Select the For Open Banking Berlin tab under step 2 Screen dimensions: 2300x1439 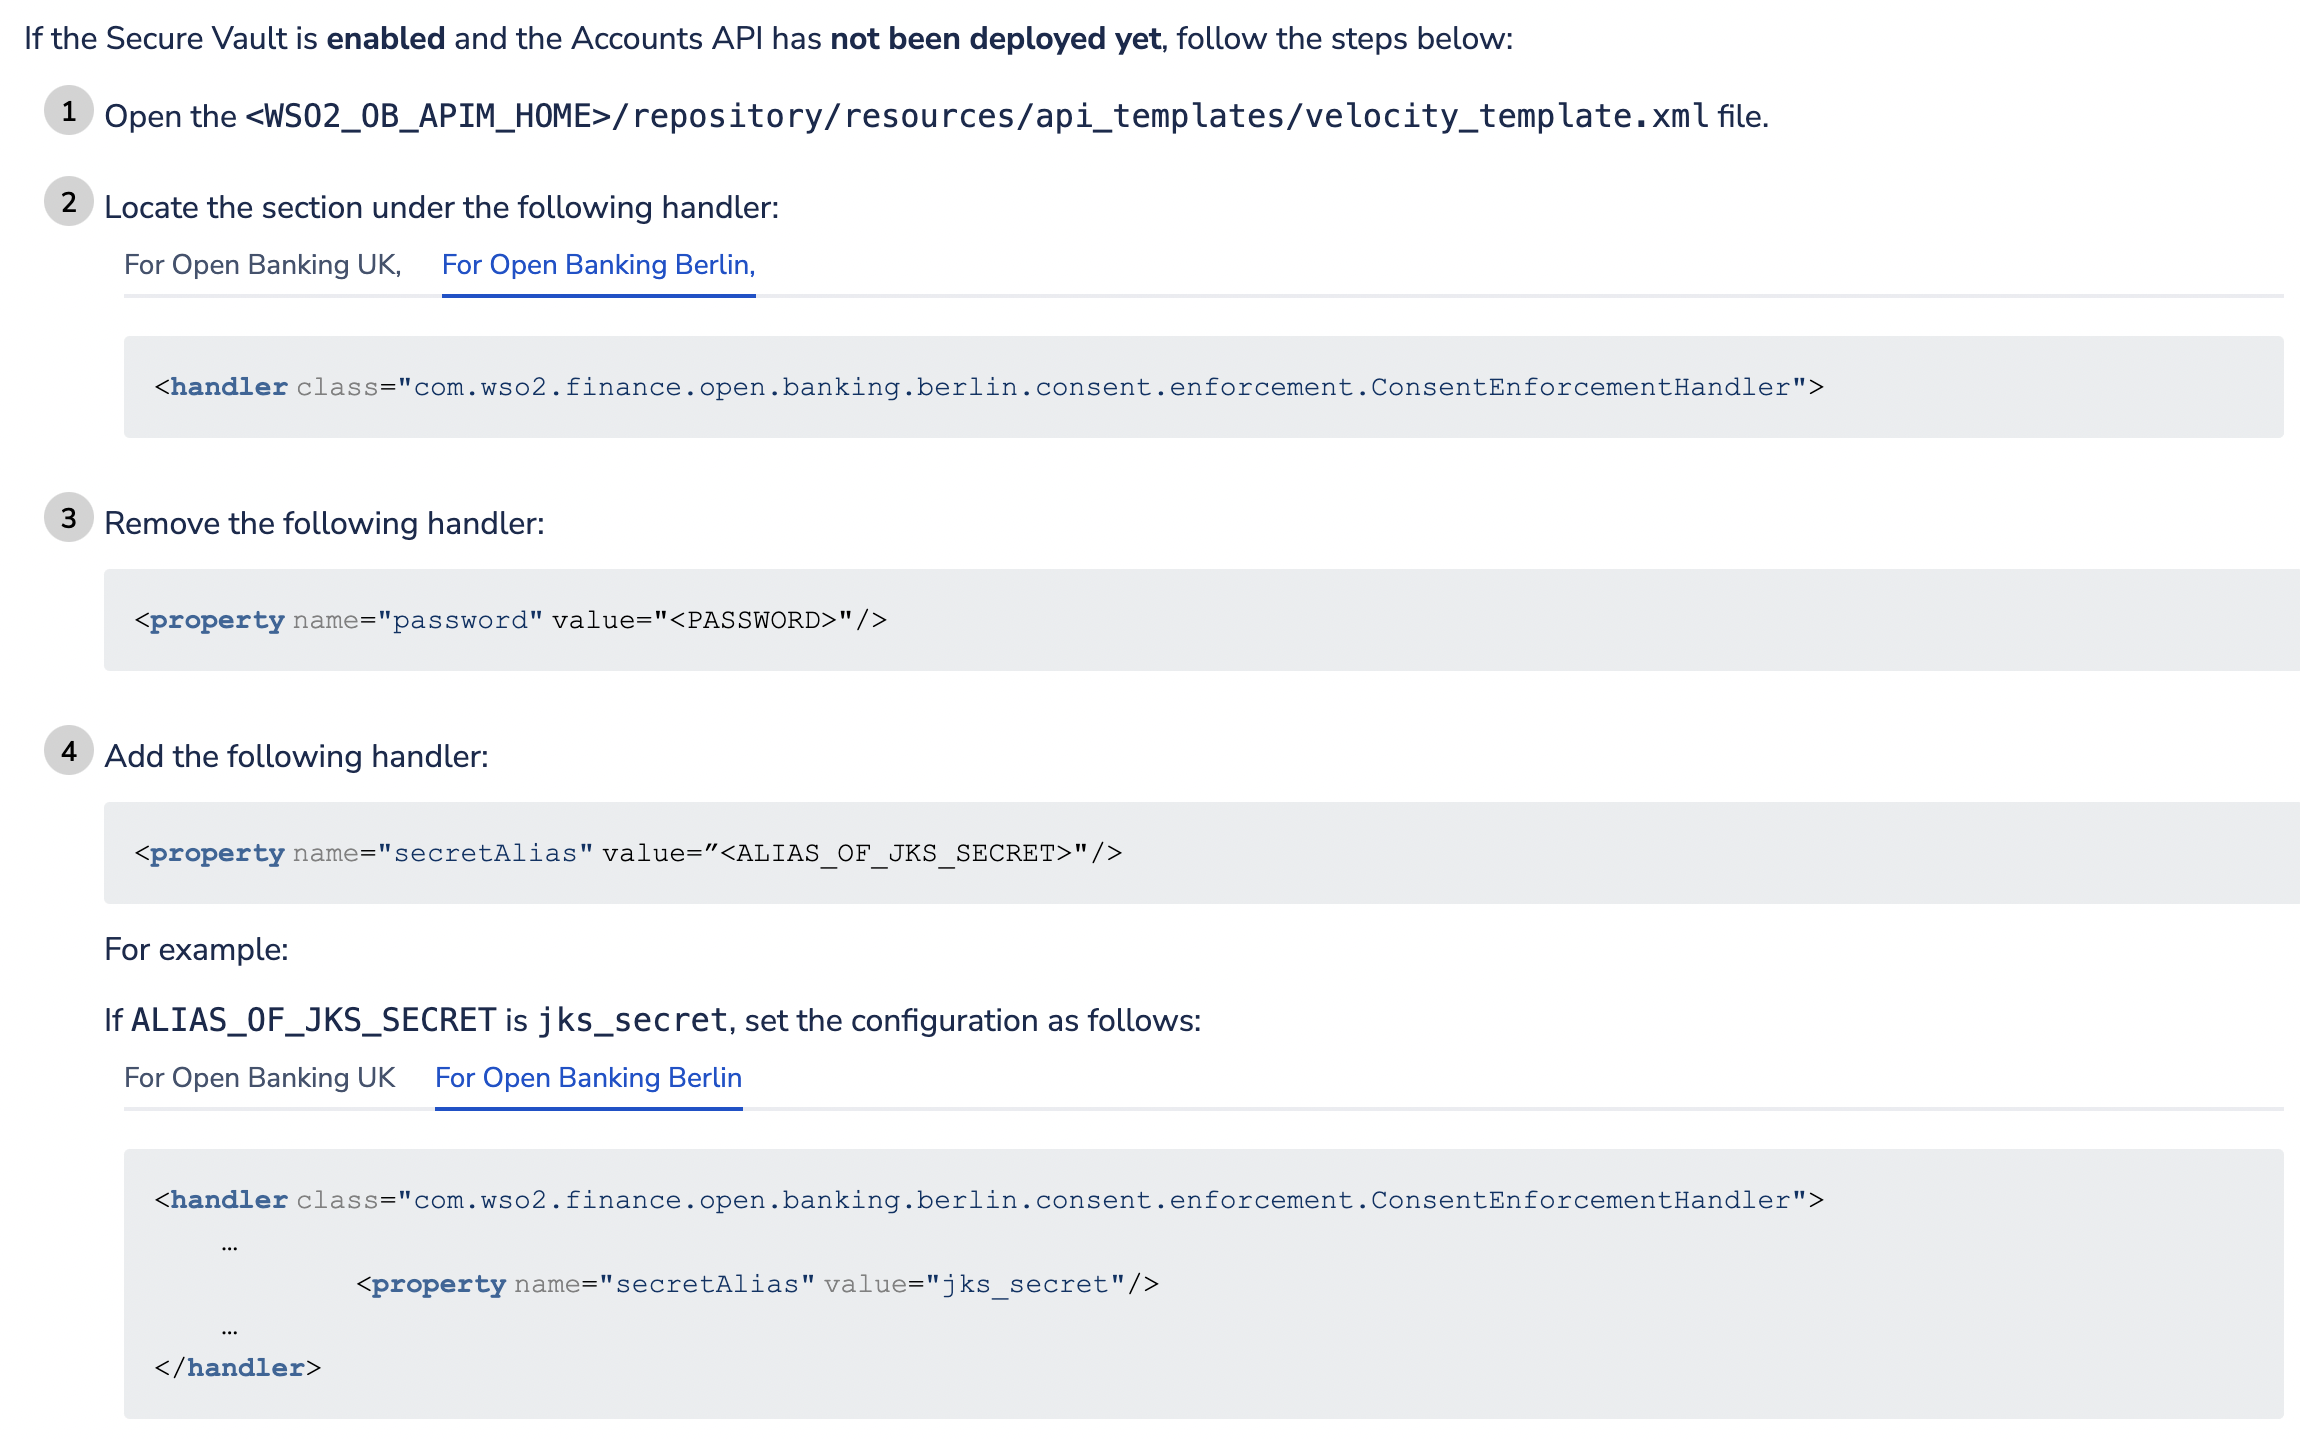(x=598, y=264)
